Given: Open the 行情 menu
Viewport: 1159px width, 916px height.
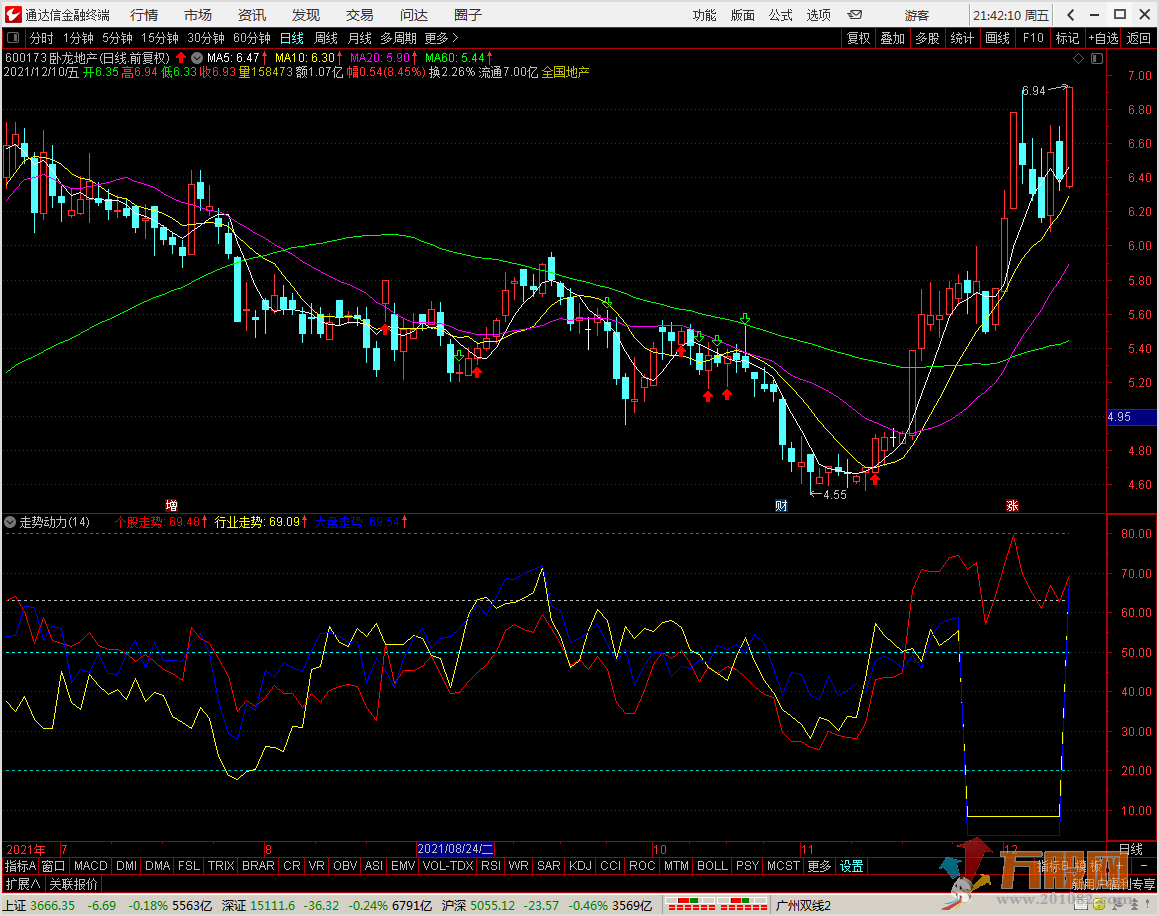Looking at the screenshot, I should point(144,15).
